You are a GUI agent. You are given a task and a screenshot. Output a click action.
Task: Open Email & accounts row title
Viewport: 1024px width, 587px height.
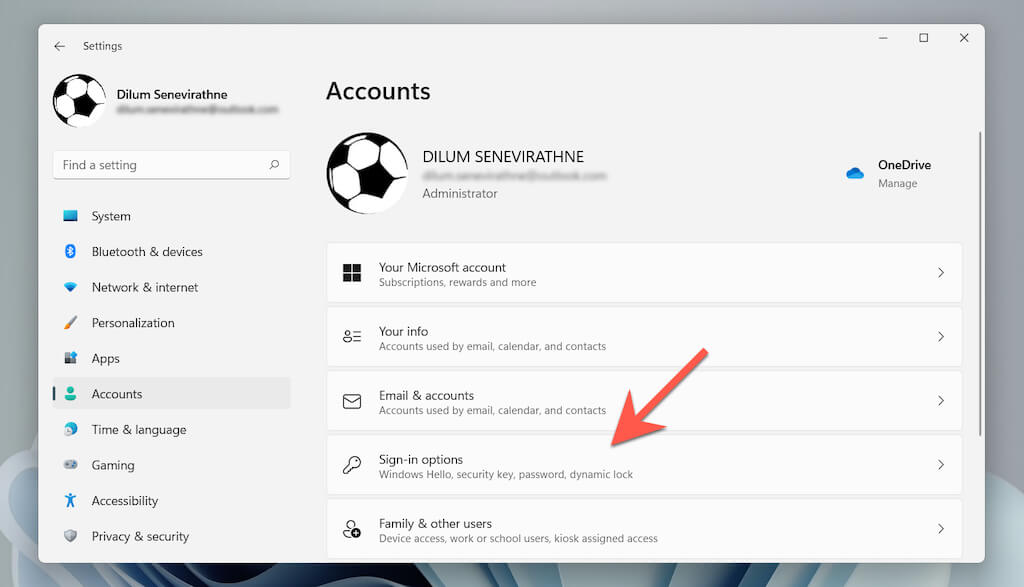coord(426,395)
